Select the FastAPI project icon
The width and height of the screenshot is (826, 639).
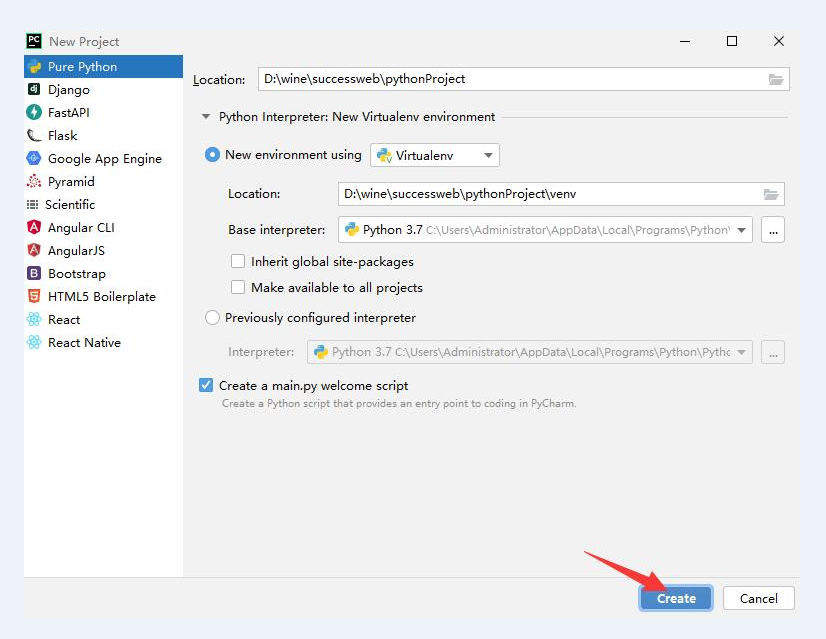pyautogui.click(x=34, y=112)
